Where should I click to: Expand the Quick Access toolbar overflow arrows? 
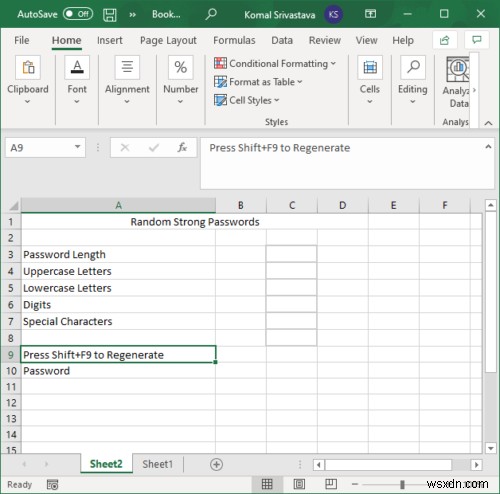(133, 15)
